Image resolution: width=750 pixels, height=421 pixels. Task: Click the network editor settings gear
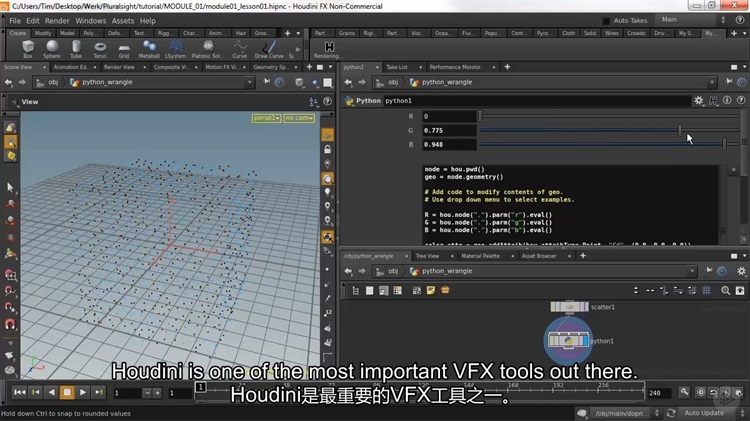point(741,271)
